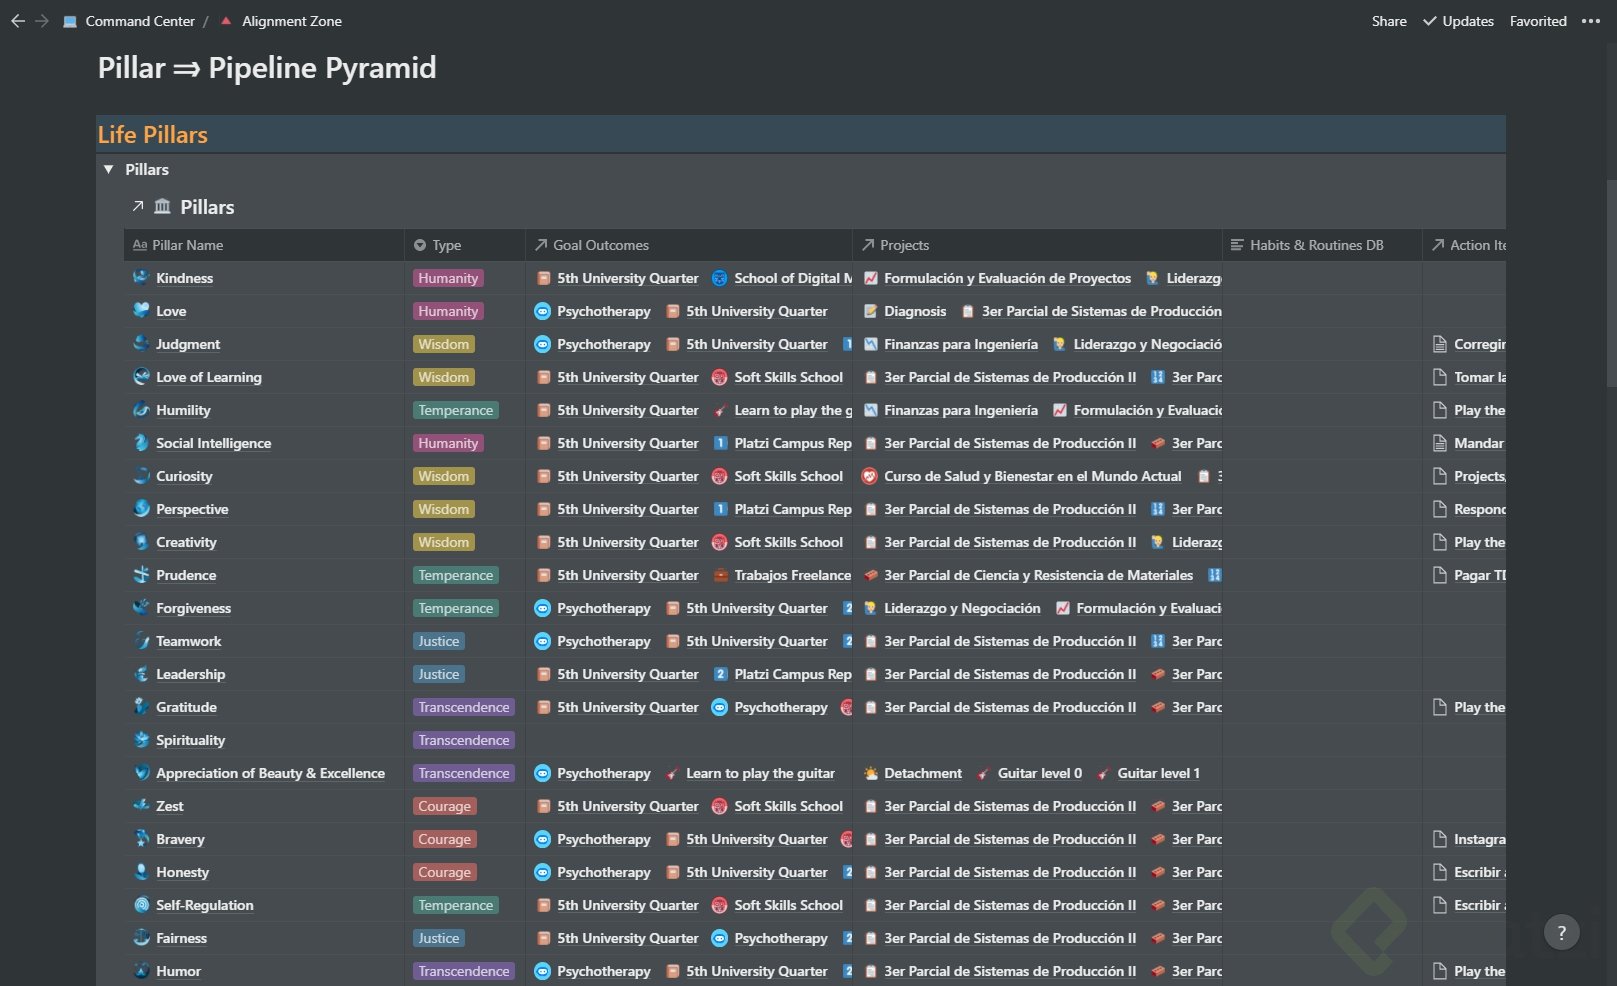Click the Psychotherapy icon in Love row
Image resolution: width=1617 pixels, height=986 pixels.
pyautogui.click(x=542, y=311)
